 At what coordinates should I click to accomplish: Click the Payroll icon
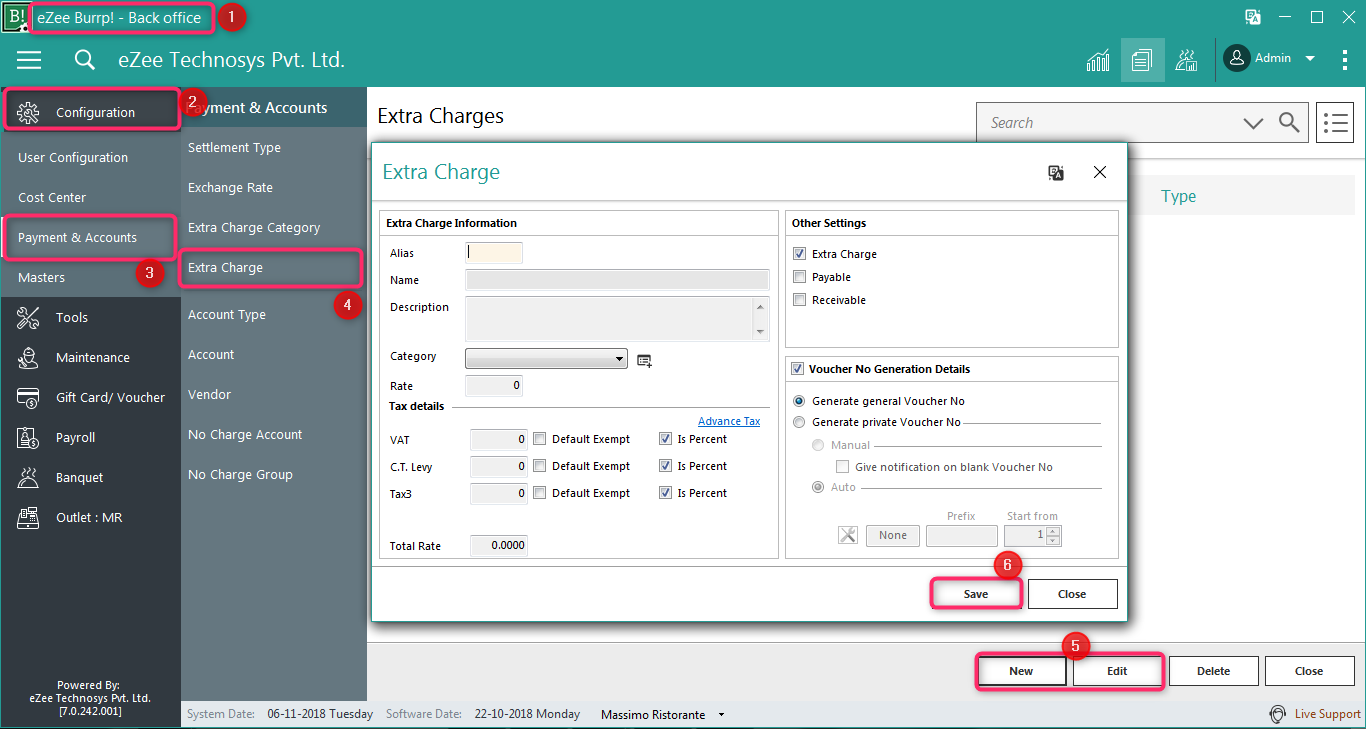28,438
